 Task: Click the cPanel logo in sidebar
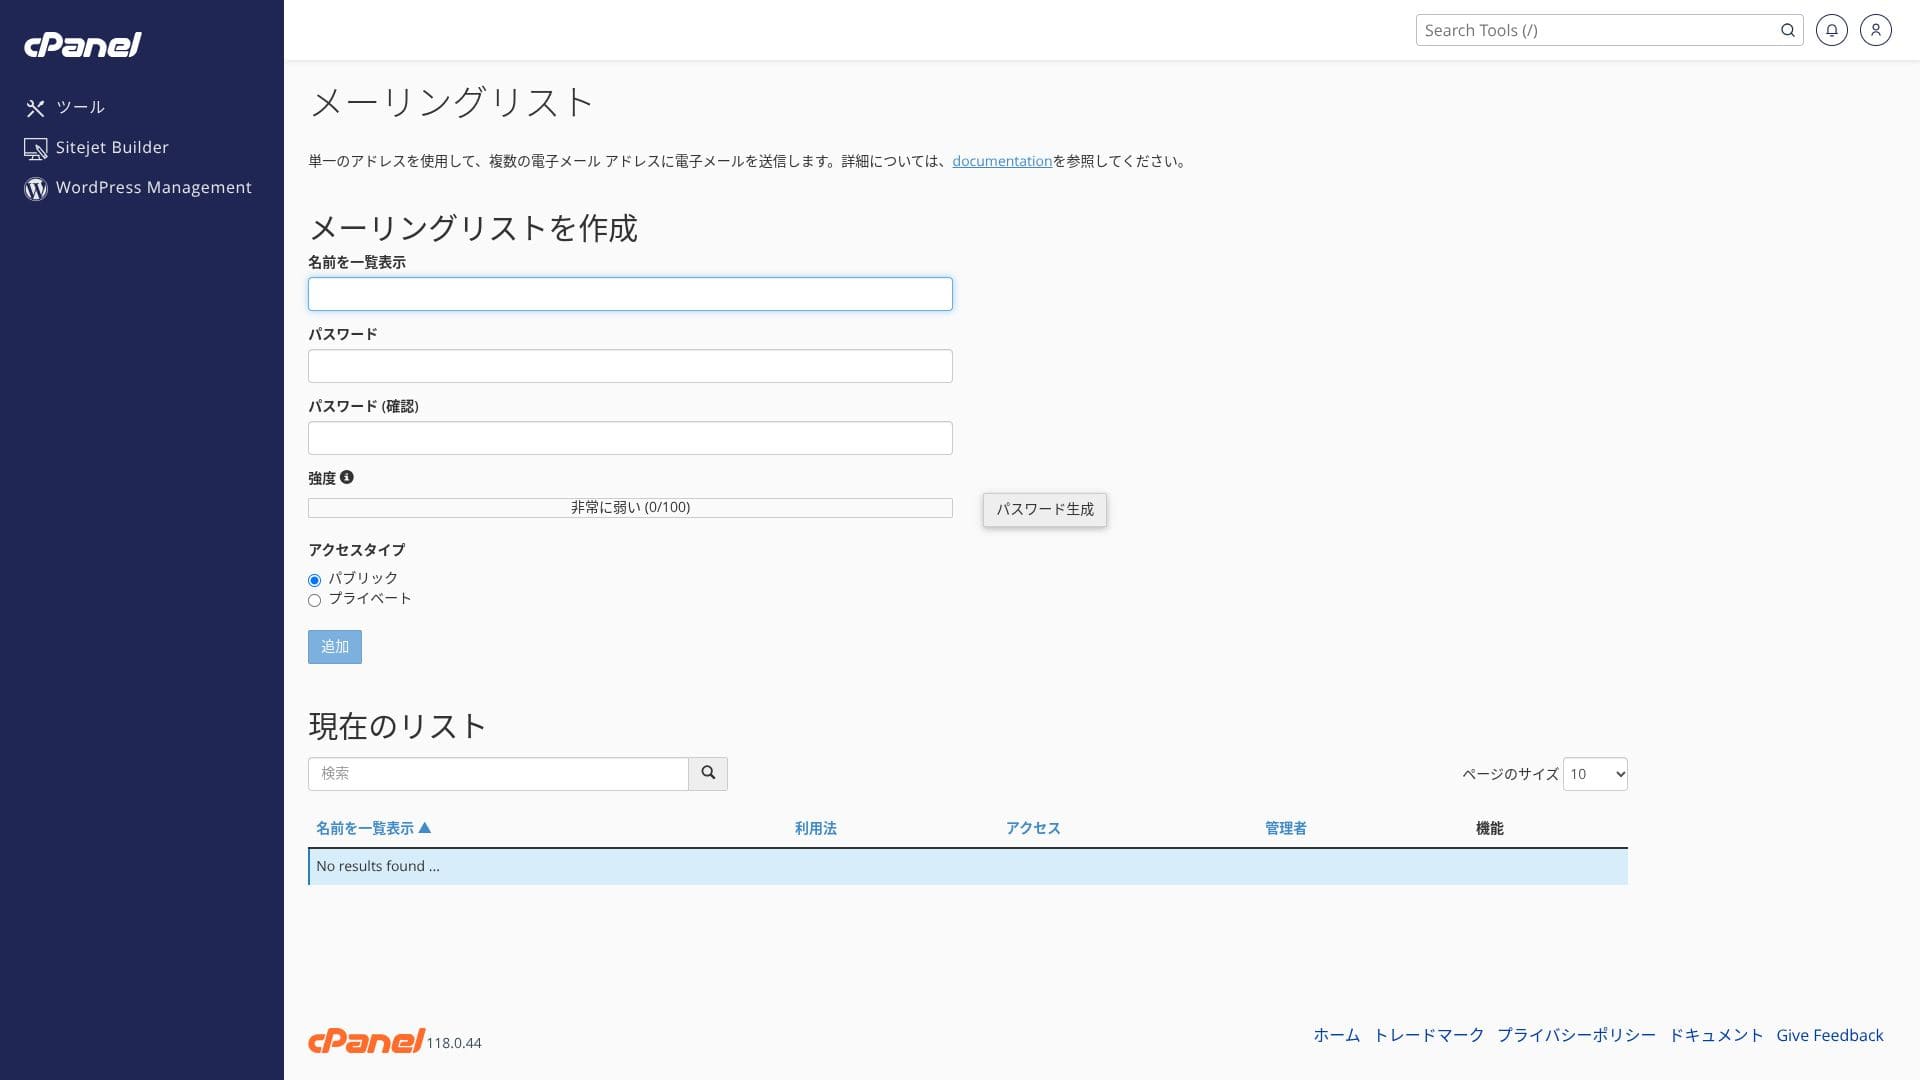[x=83, y=45]
